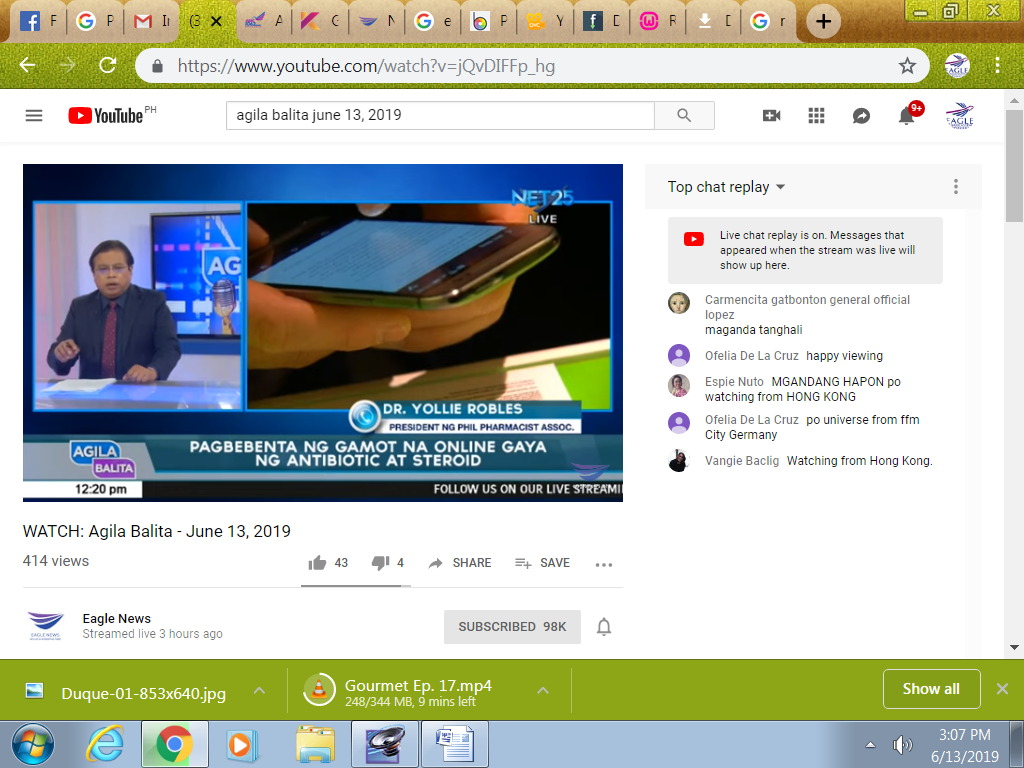Open the YouTube hamburger guide menu
Image resolution: width=1024 pixels, height=768 pixels.
tap(34, 115)
